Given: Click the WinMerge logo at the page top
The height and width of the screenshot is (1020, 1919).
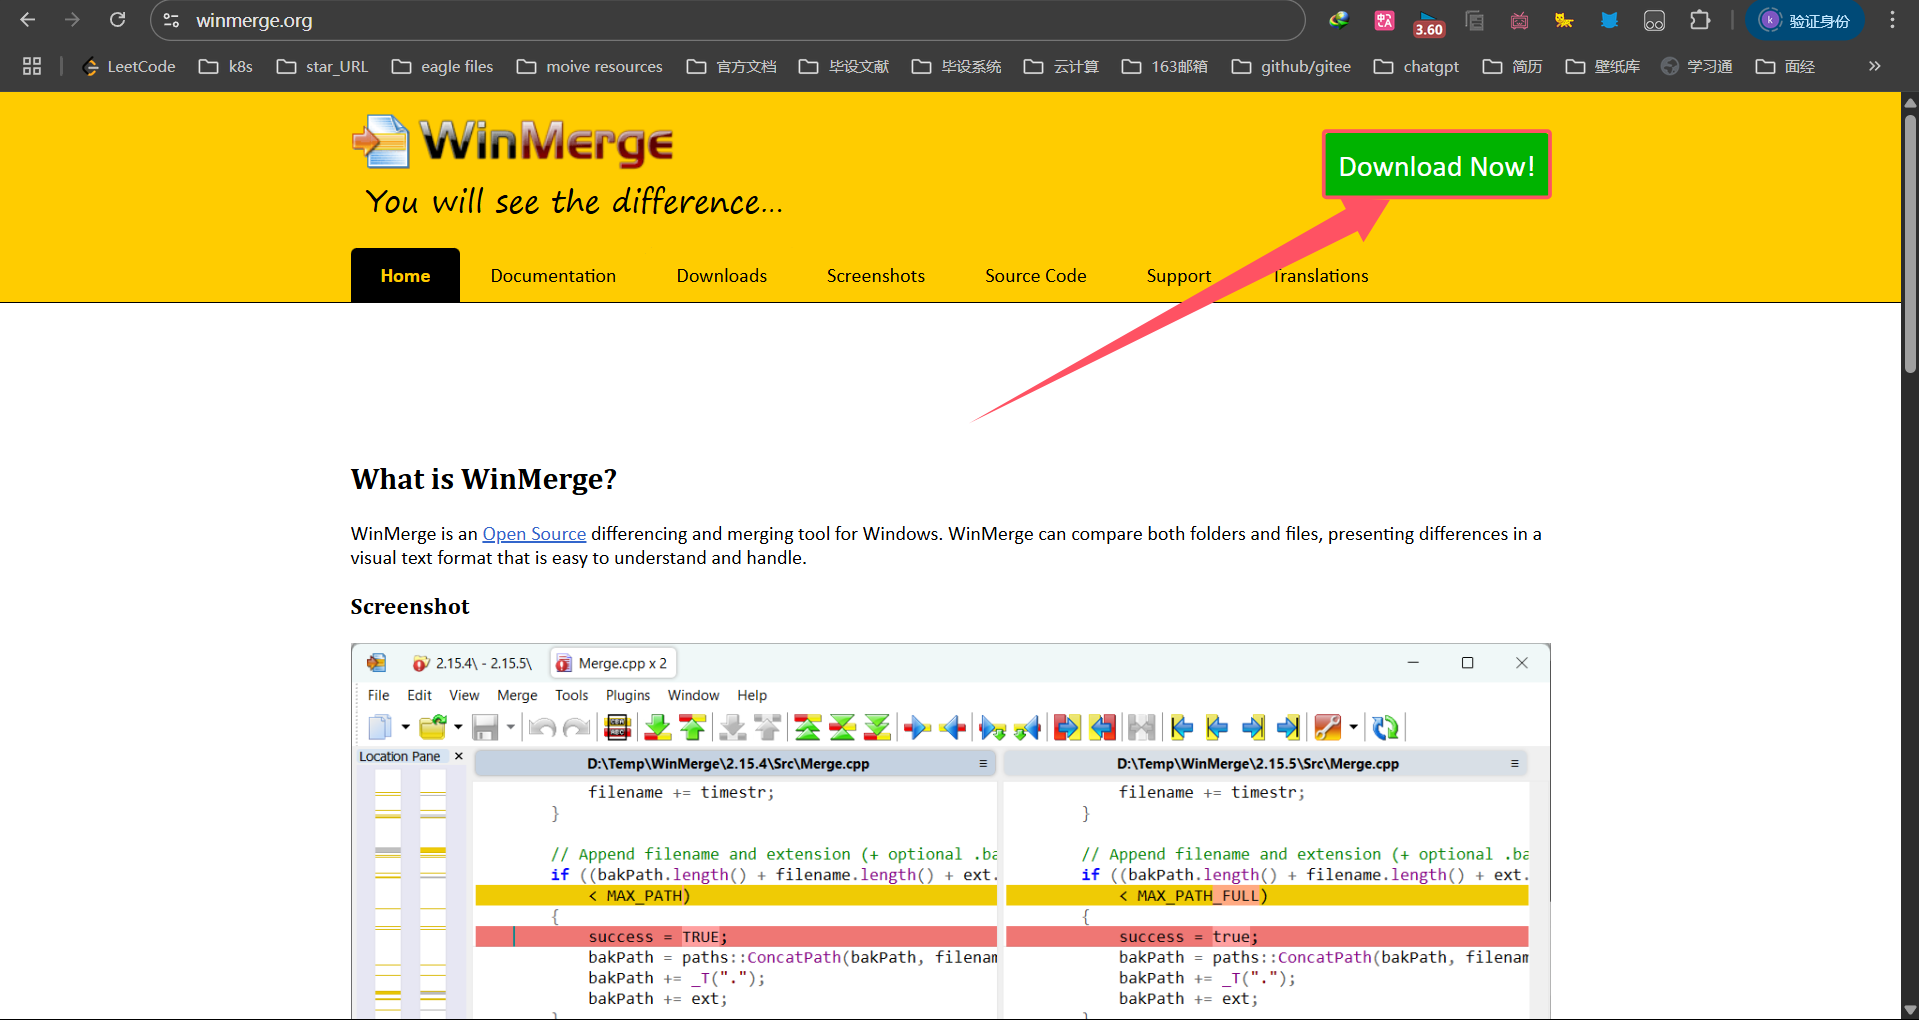Looking at the screenshot, I should click(512, 141).
